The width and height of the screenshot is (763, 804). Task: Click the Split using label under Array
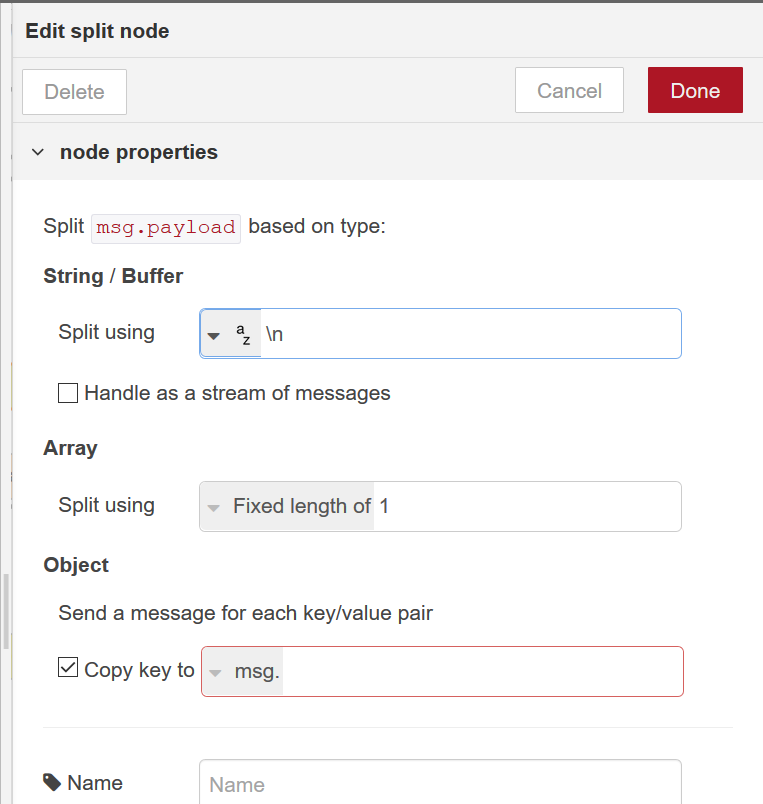pyautogui.click(x=107, y=505)
